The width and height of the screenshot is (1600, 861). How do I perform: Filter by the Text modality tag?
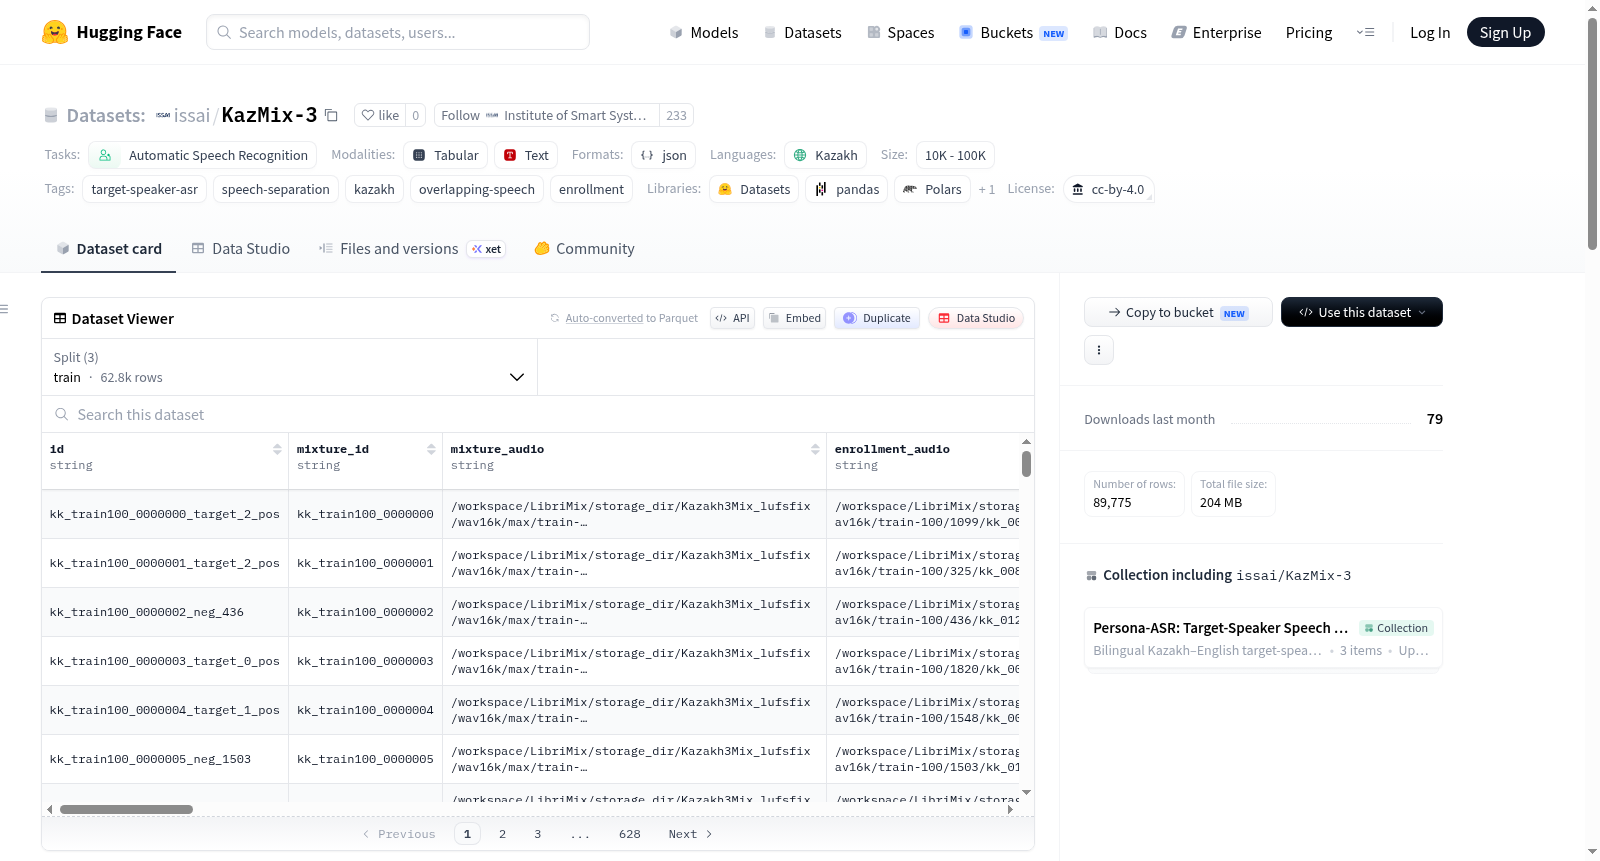526,155
